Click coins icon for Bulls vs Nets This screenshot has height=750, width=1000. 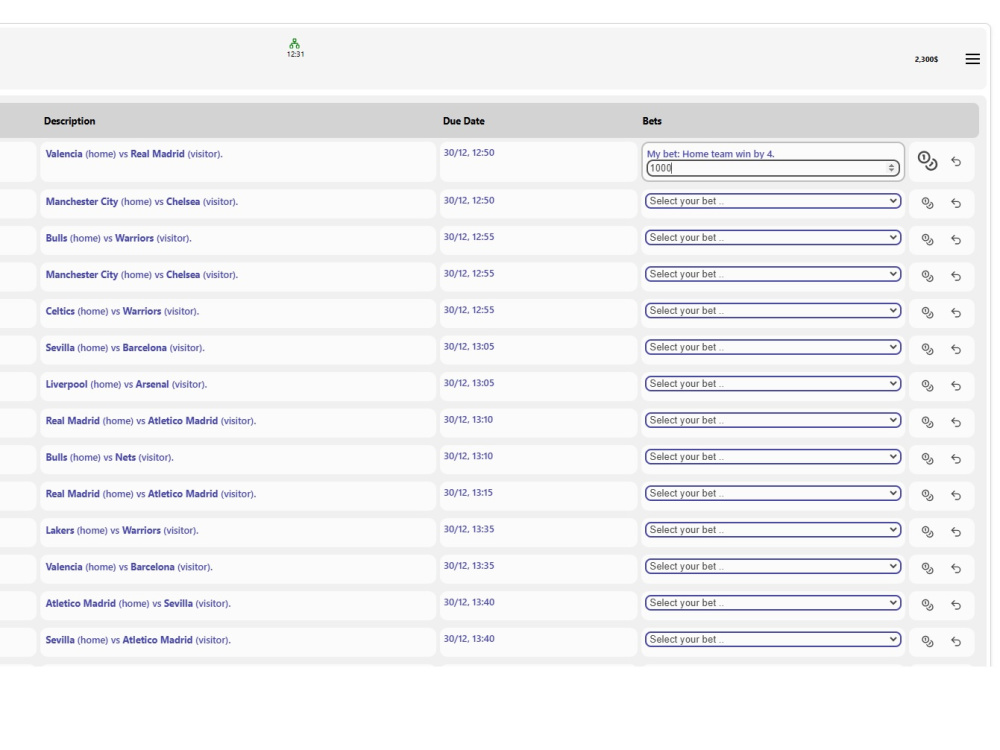(927, 458)
